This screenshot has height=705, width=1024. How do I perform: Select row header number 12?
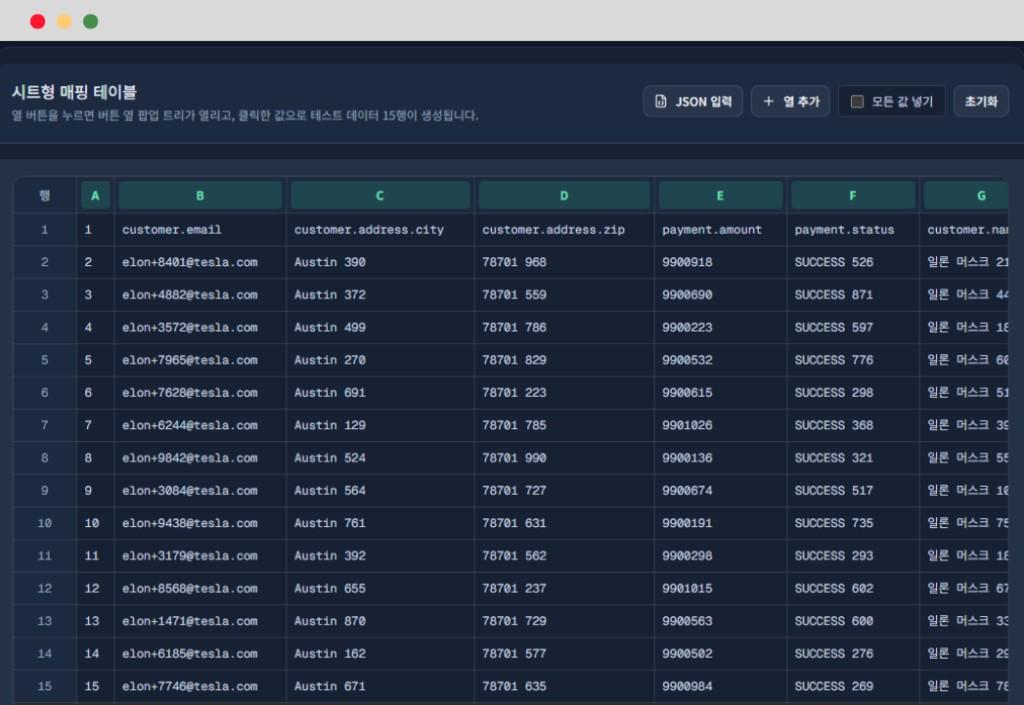click(44, 588)
